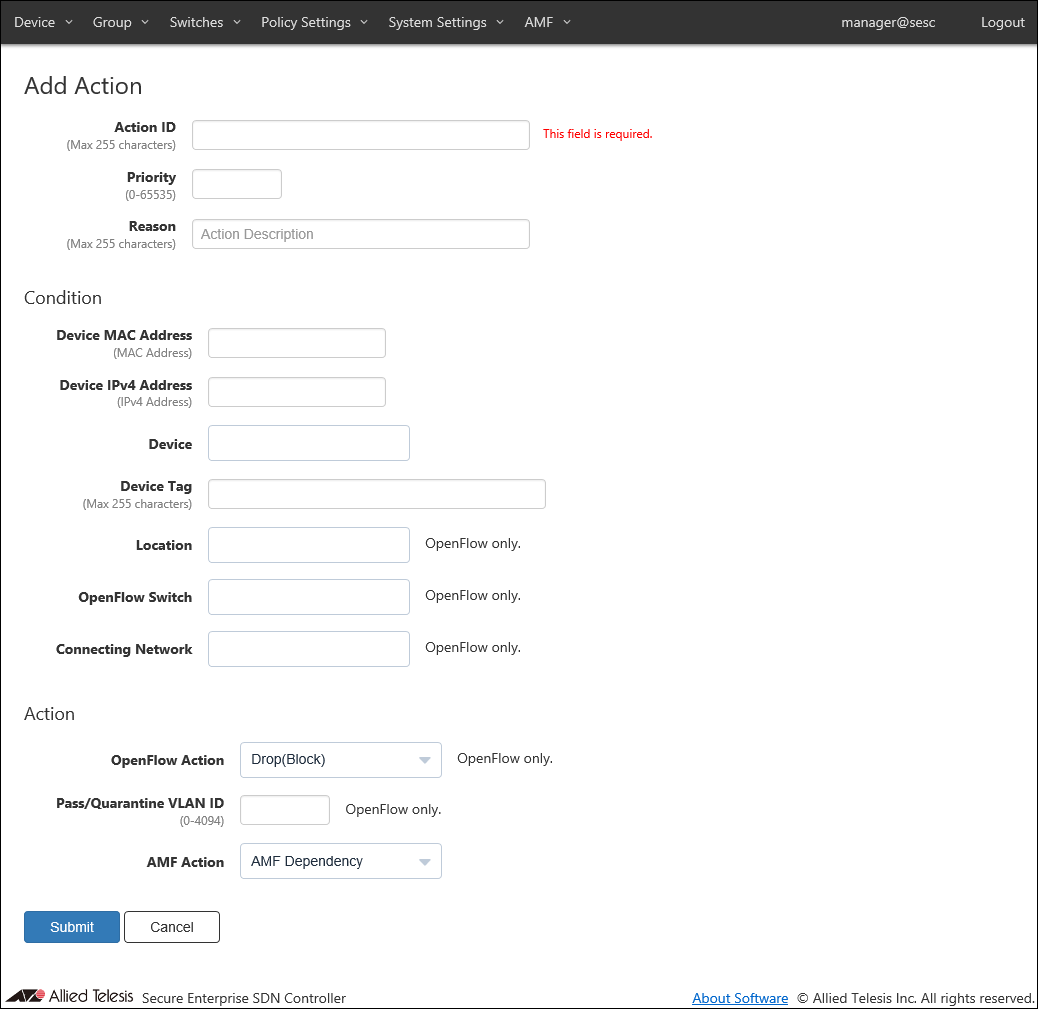
Task: Open the AMF Action dropdown
Action: [x=341, y=861]
